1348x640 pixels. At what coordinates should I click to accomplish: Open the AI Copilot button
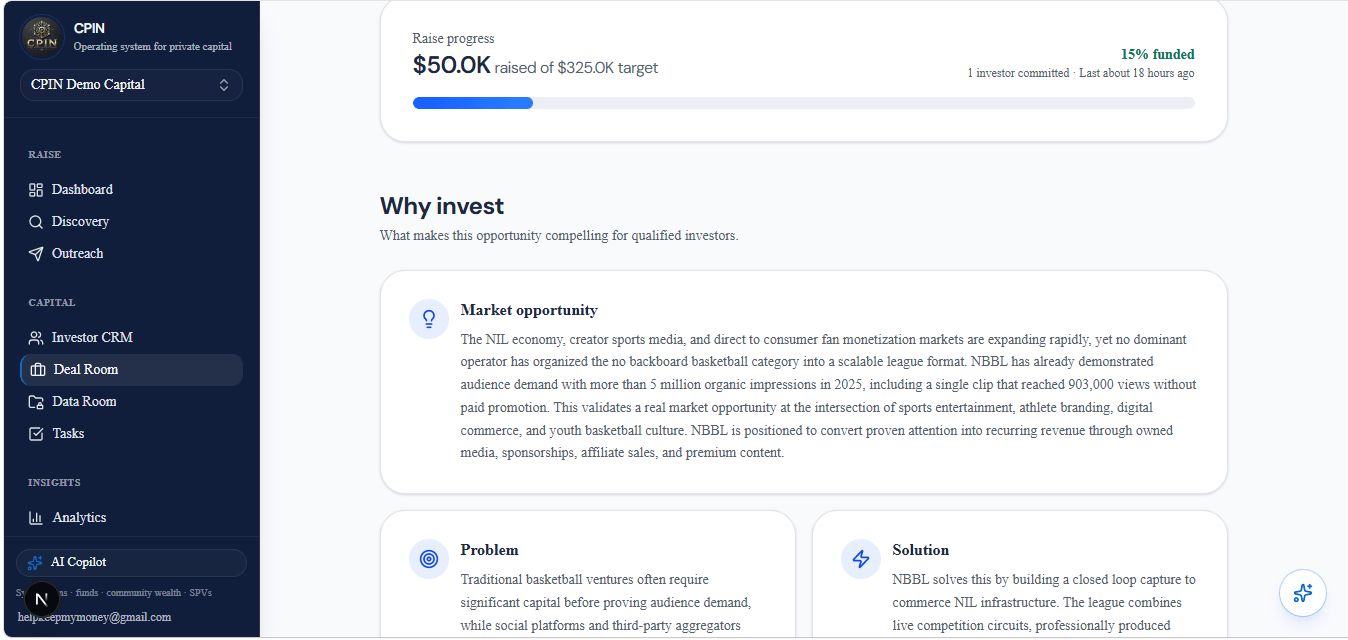pyautogui.click(x=131, y=563)
